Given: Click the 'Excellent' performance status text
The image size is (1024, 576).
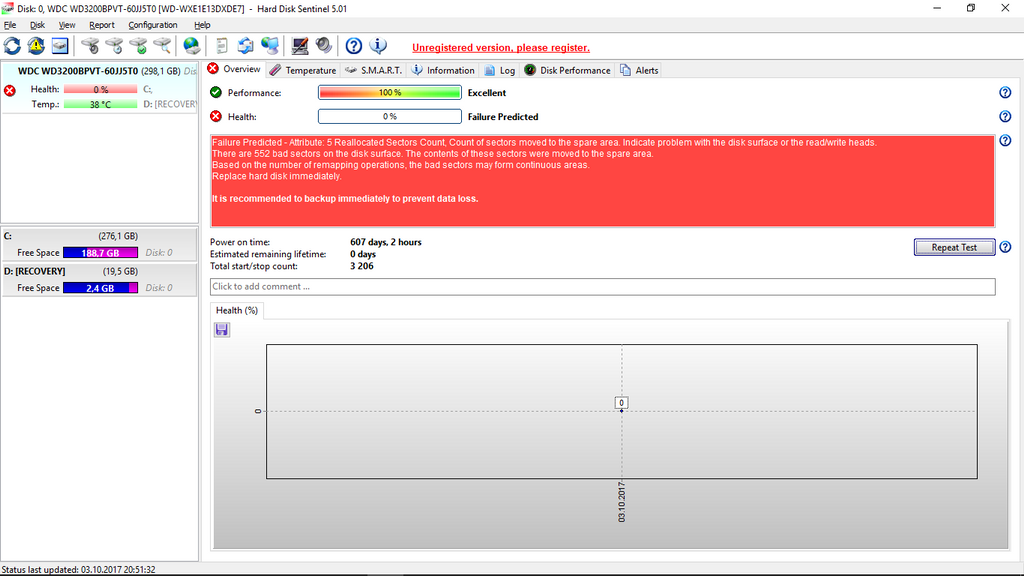Looking at the screenshot, I should click(x=487, y=93).
